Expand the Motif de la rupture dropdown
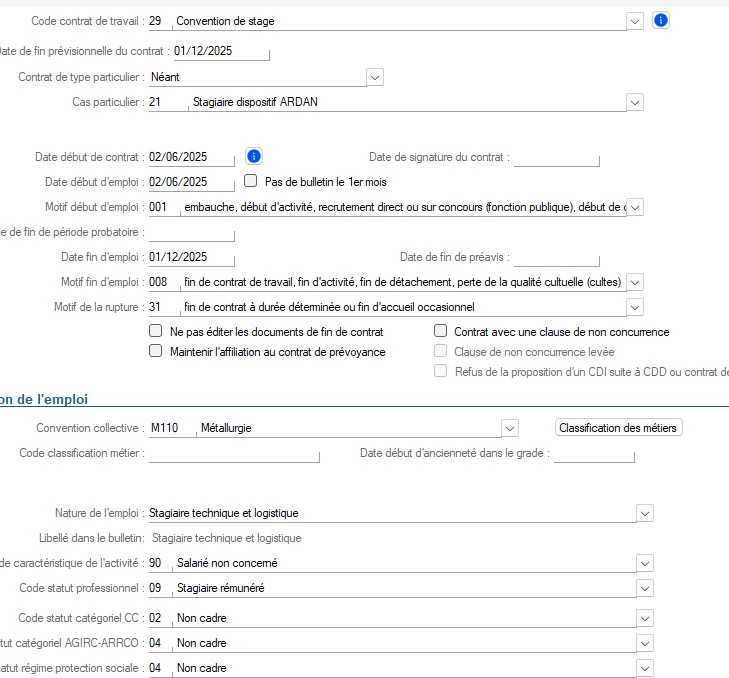Viewport: 729px width, 678px height. tap(634, 307)
